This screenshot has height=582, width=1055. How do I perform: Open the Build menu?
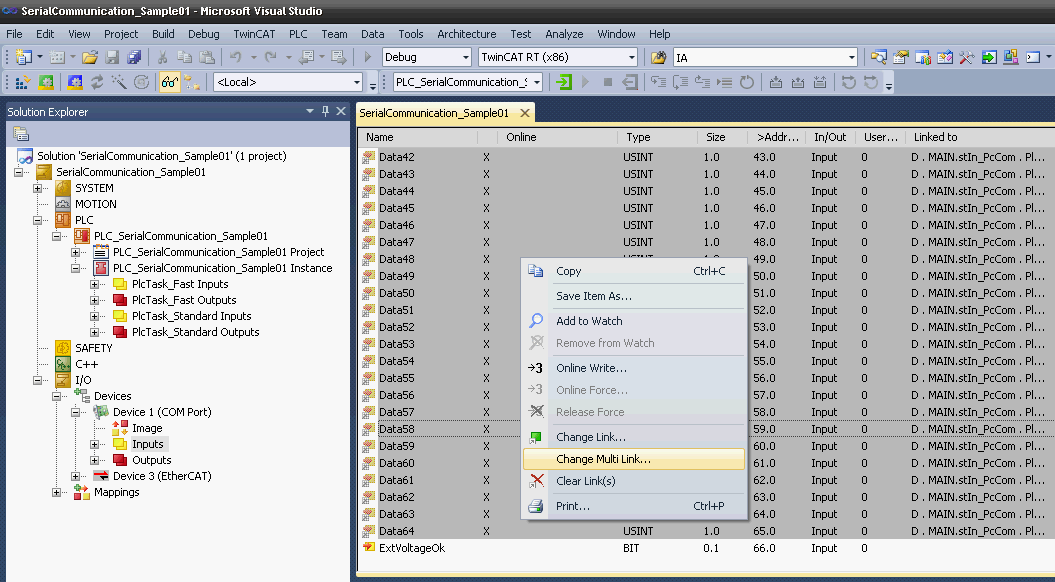(163, 34)
